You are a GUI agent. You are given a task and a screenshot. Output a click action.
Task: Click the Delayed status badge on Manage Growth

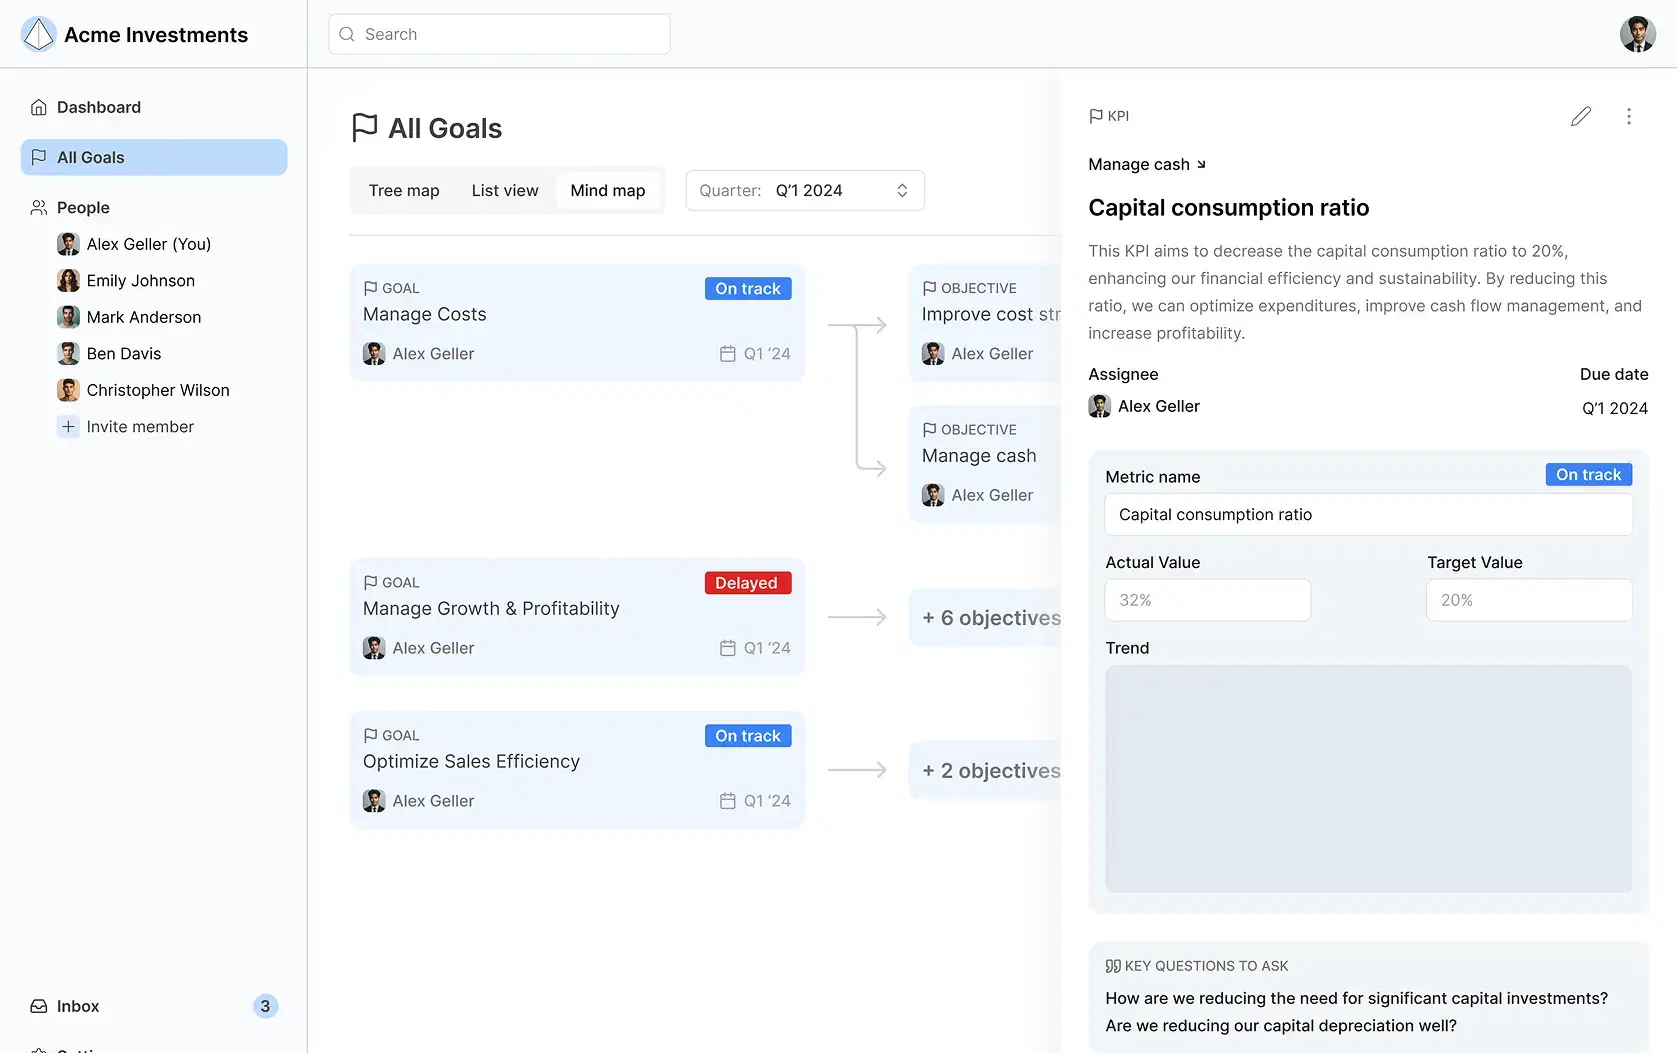tap(747, 583)
